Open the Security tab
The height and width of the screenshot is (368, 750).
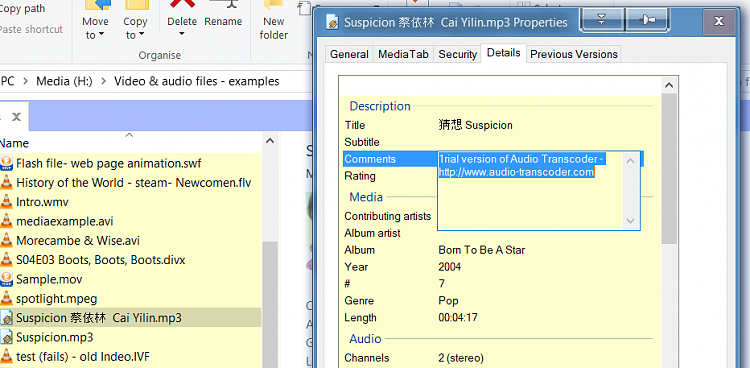coord(457,54)
